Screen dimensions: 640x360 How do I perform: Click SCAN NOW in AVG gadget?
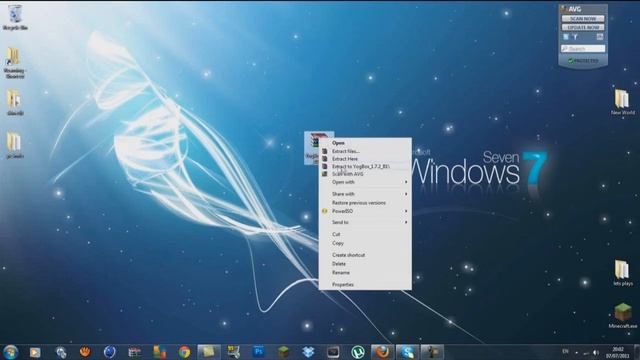click(x=583, y=18)
